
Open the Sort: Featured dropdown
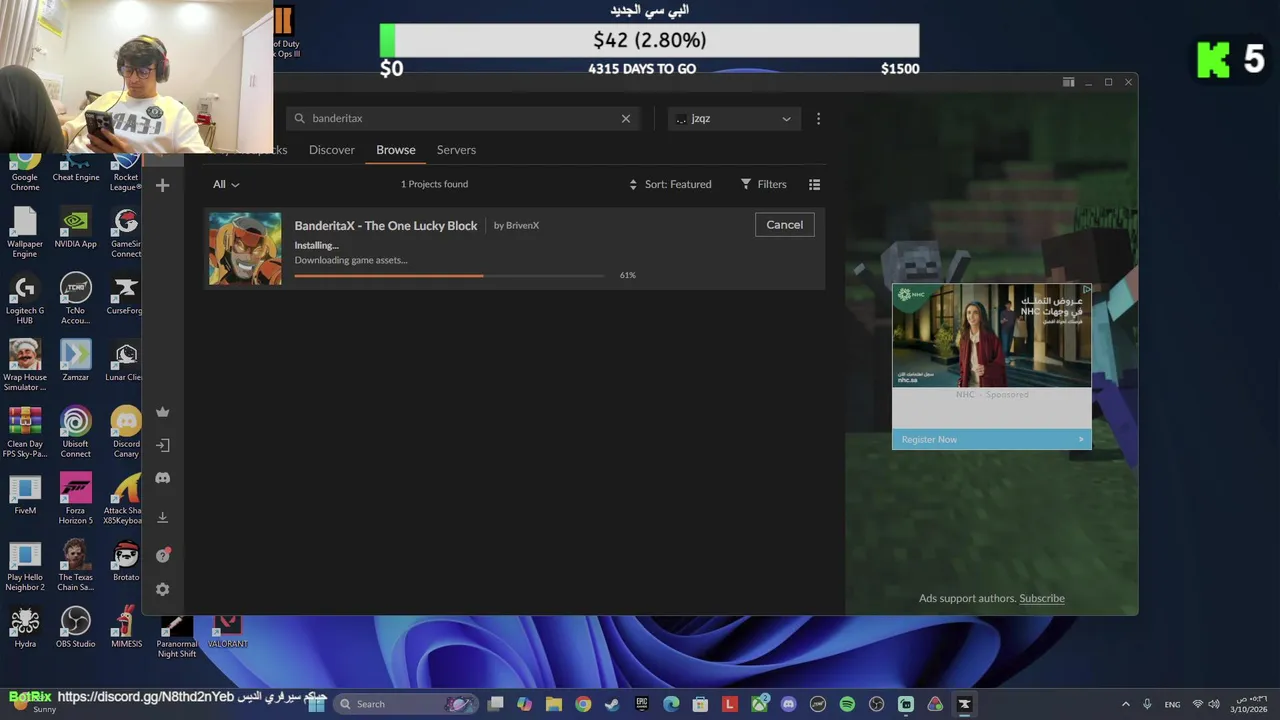(670, 184)
